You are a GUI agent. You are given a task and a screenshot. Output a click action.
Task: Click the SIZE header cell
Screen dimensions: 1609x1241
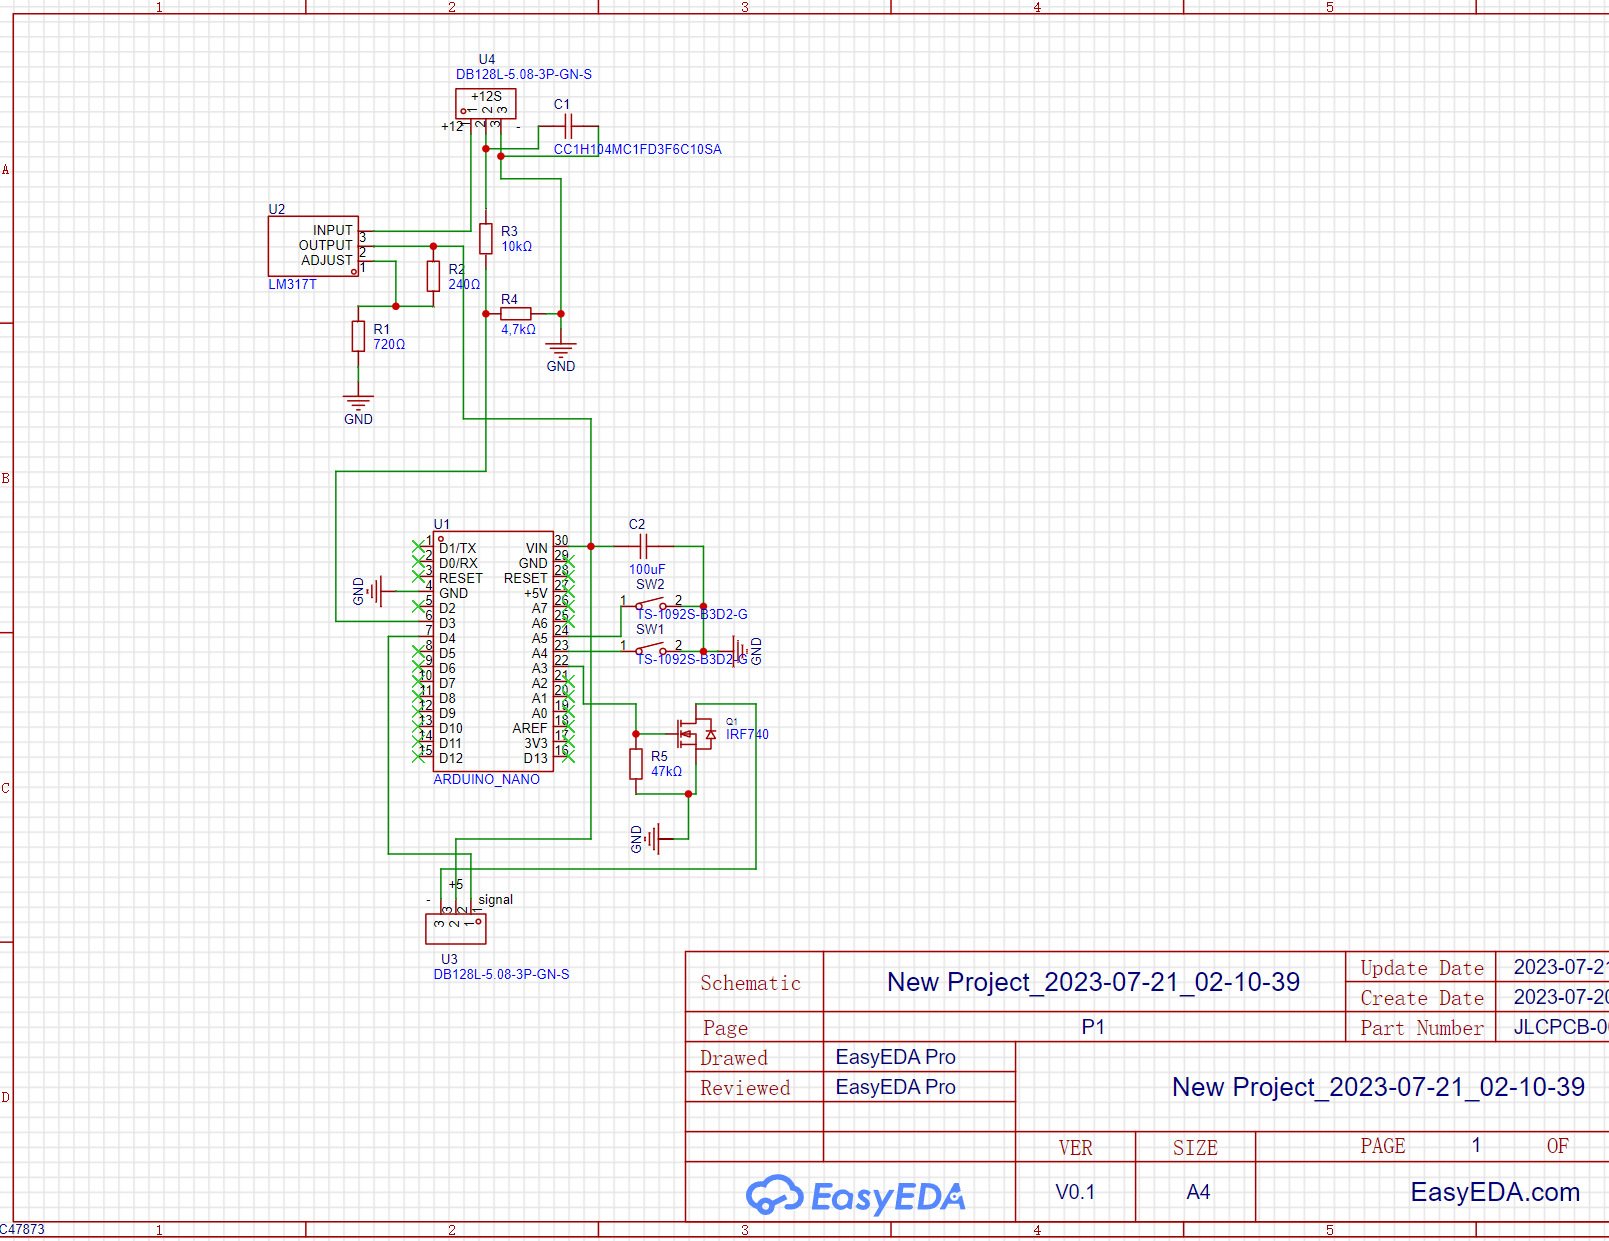[x=1195, y=1148]
